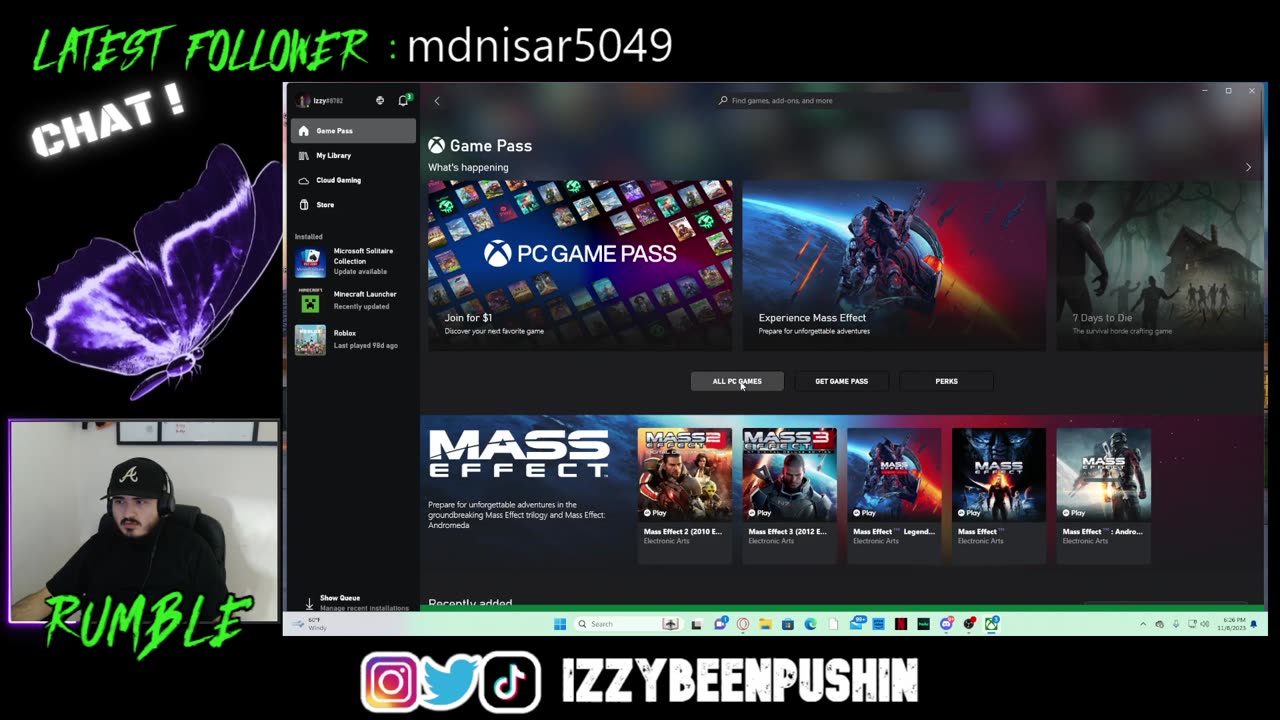The width and height of the screenshot is (1280, 720).
Task: Go to Cloud Gaming section
Action: click(x=353, y=180)
